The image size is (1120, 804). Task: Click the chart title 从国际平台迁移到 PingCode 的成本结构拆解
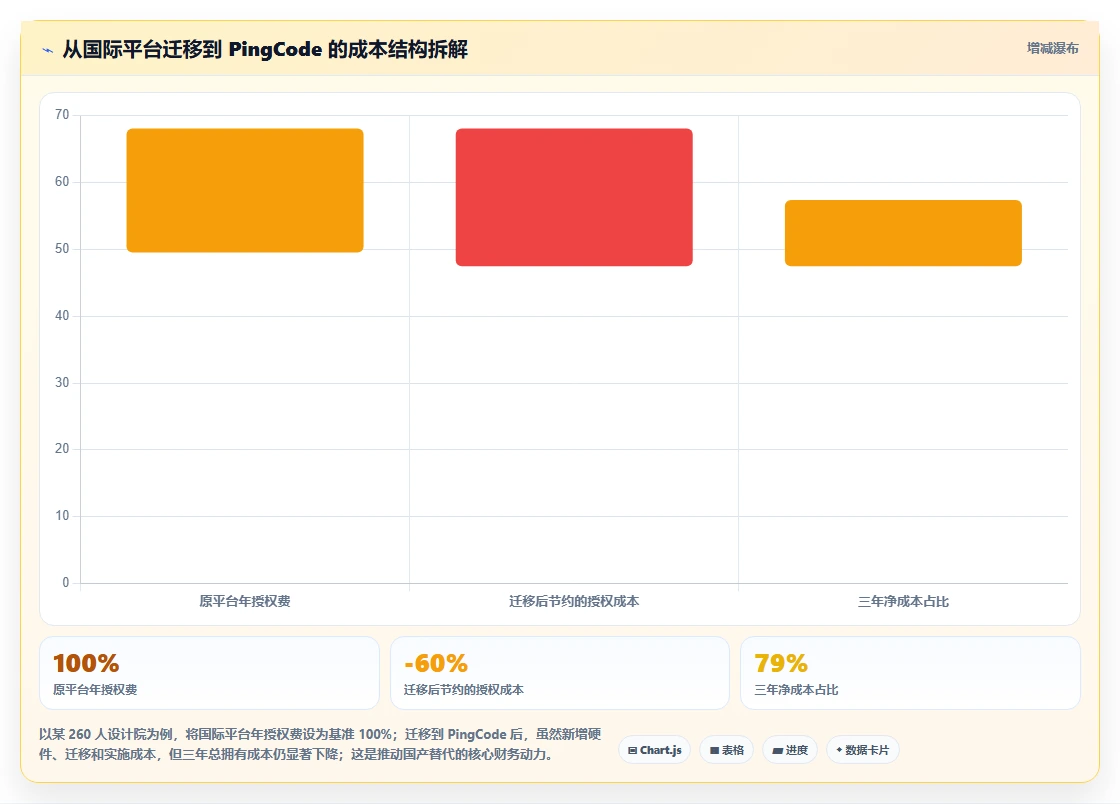265,49
